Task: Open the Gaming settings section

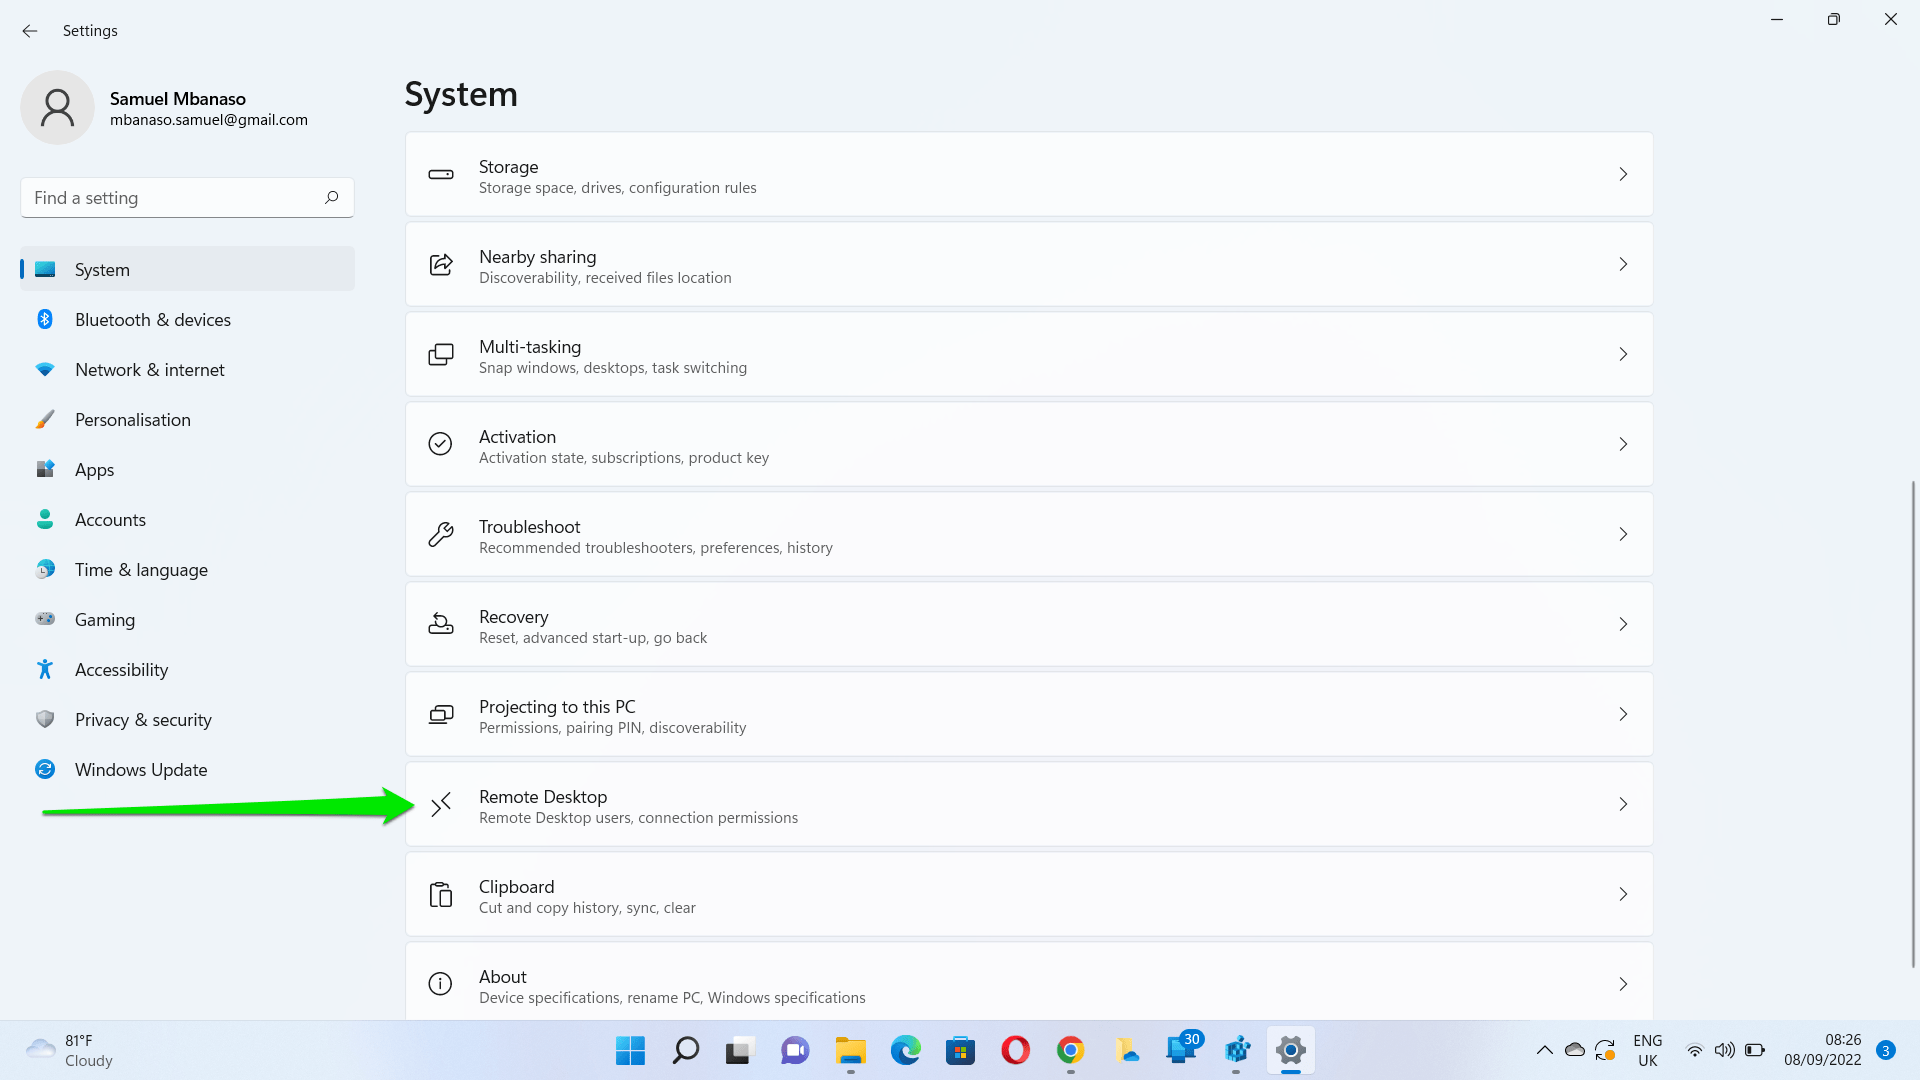Action: pyautogui.click(x=104, y=619)
